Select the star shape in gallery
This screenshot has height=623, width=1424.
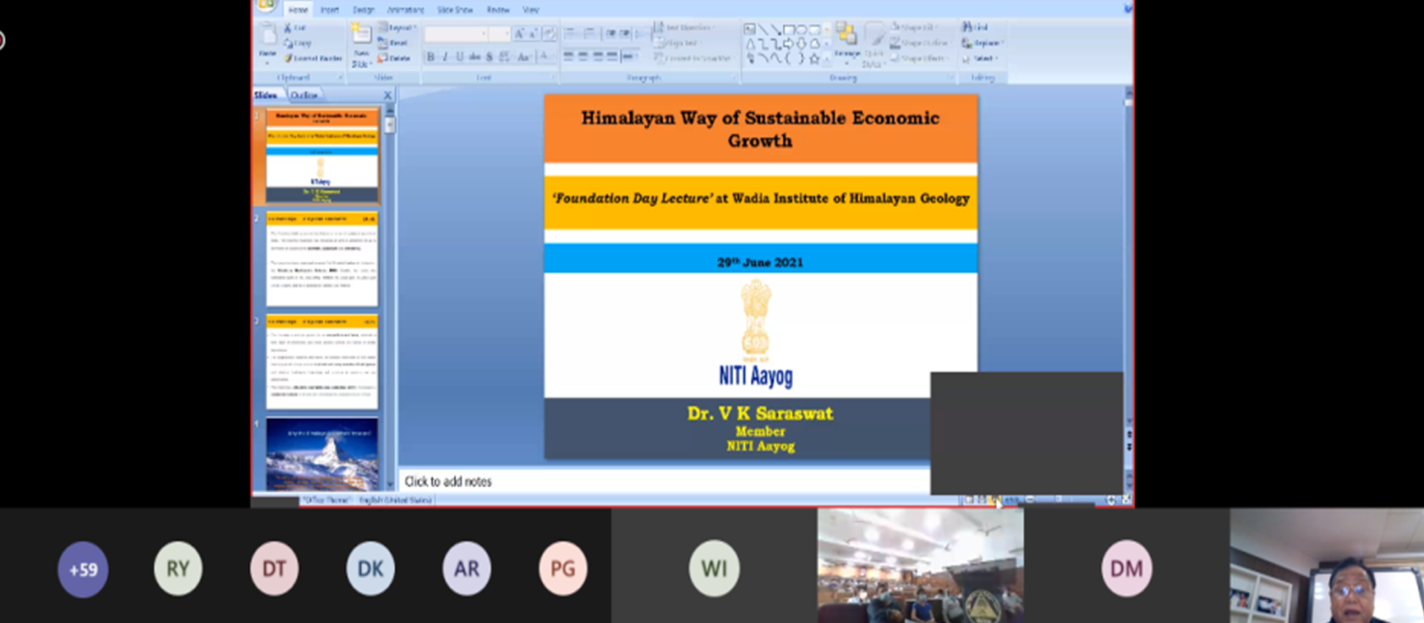pos(815,58)
